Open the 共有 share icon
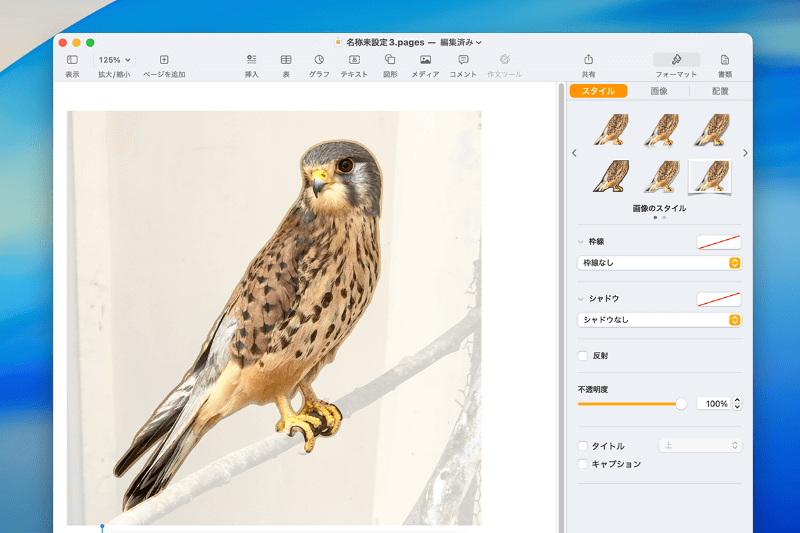Image resolution: width=800 pixels, height=533 pixels. (588, 60)
